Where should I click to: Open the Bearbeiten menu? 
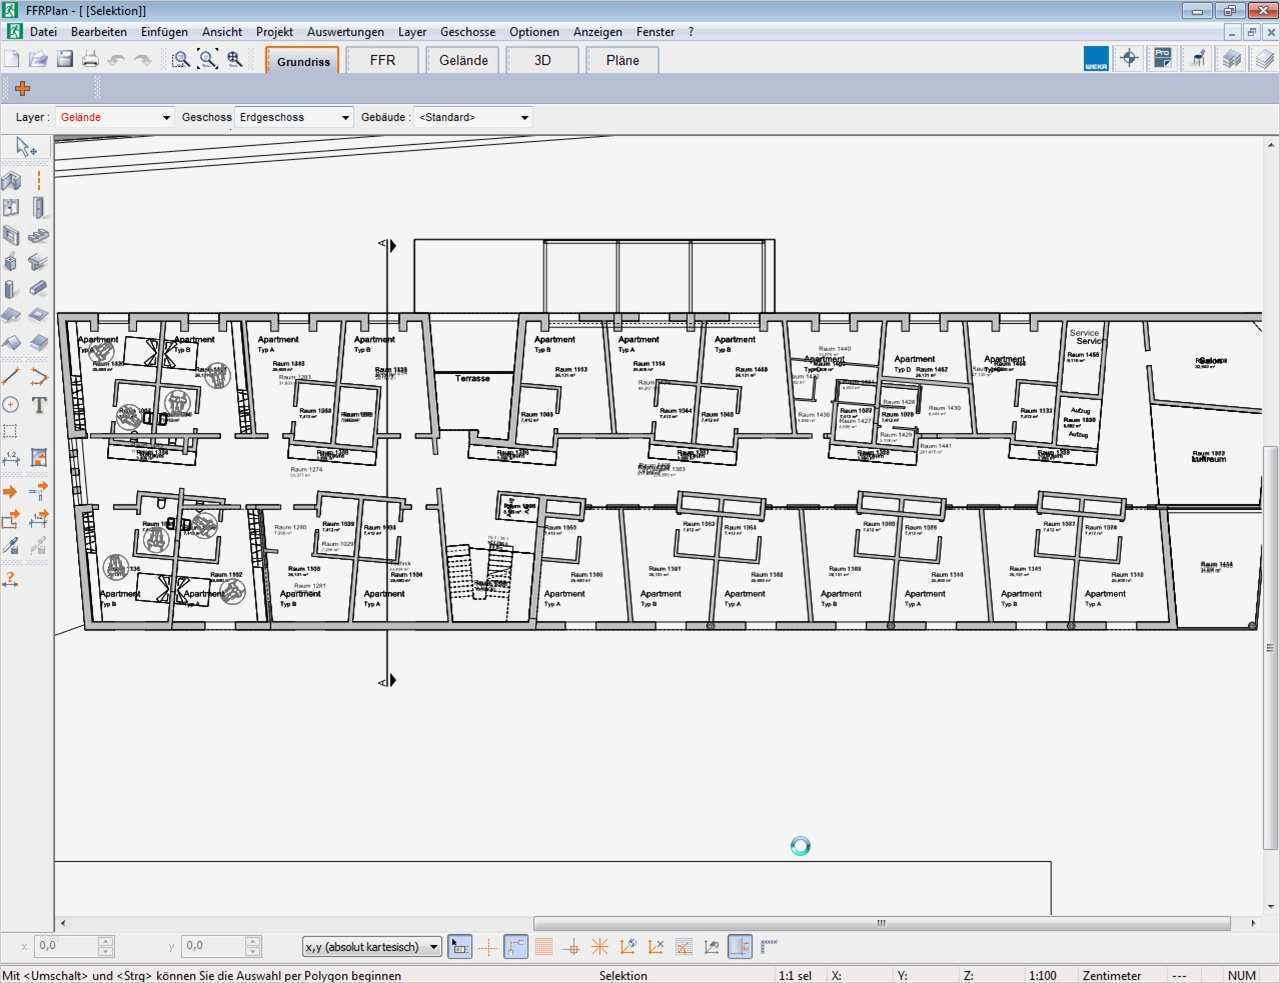pos(99,32)
